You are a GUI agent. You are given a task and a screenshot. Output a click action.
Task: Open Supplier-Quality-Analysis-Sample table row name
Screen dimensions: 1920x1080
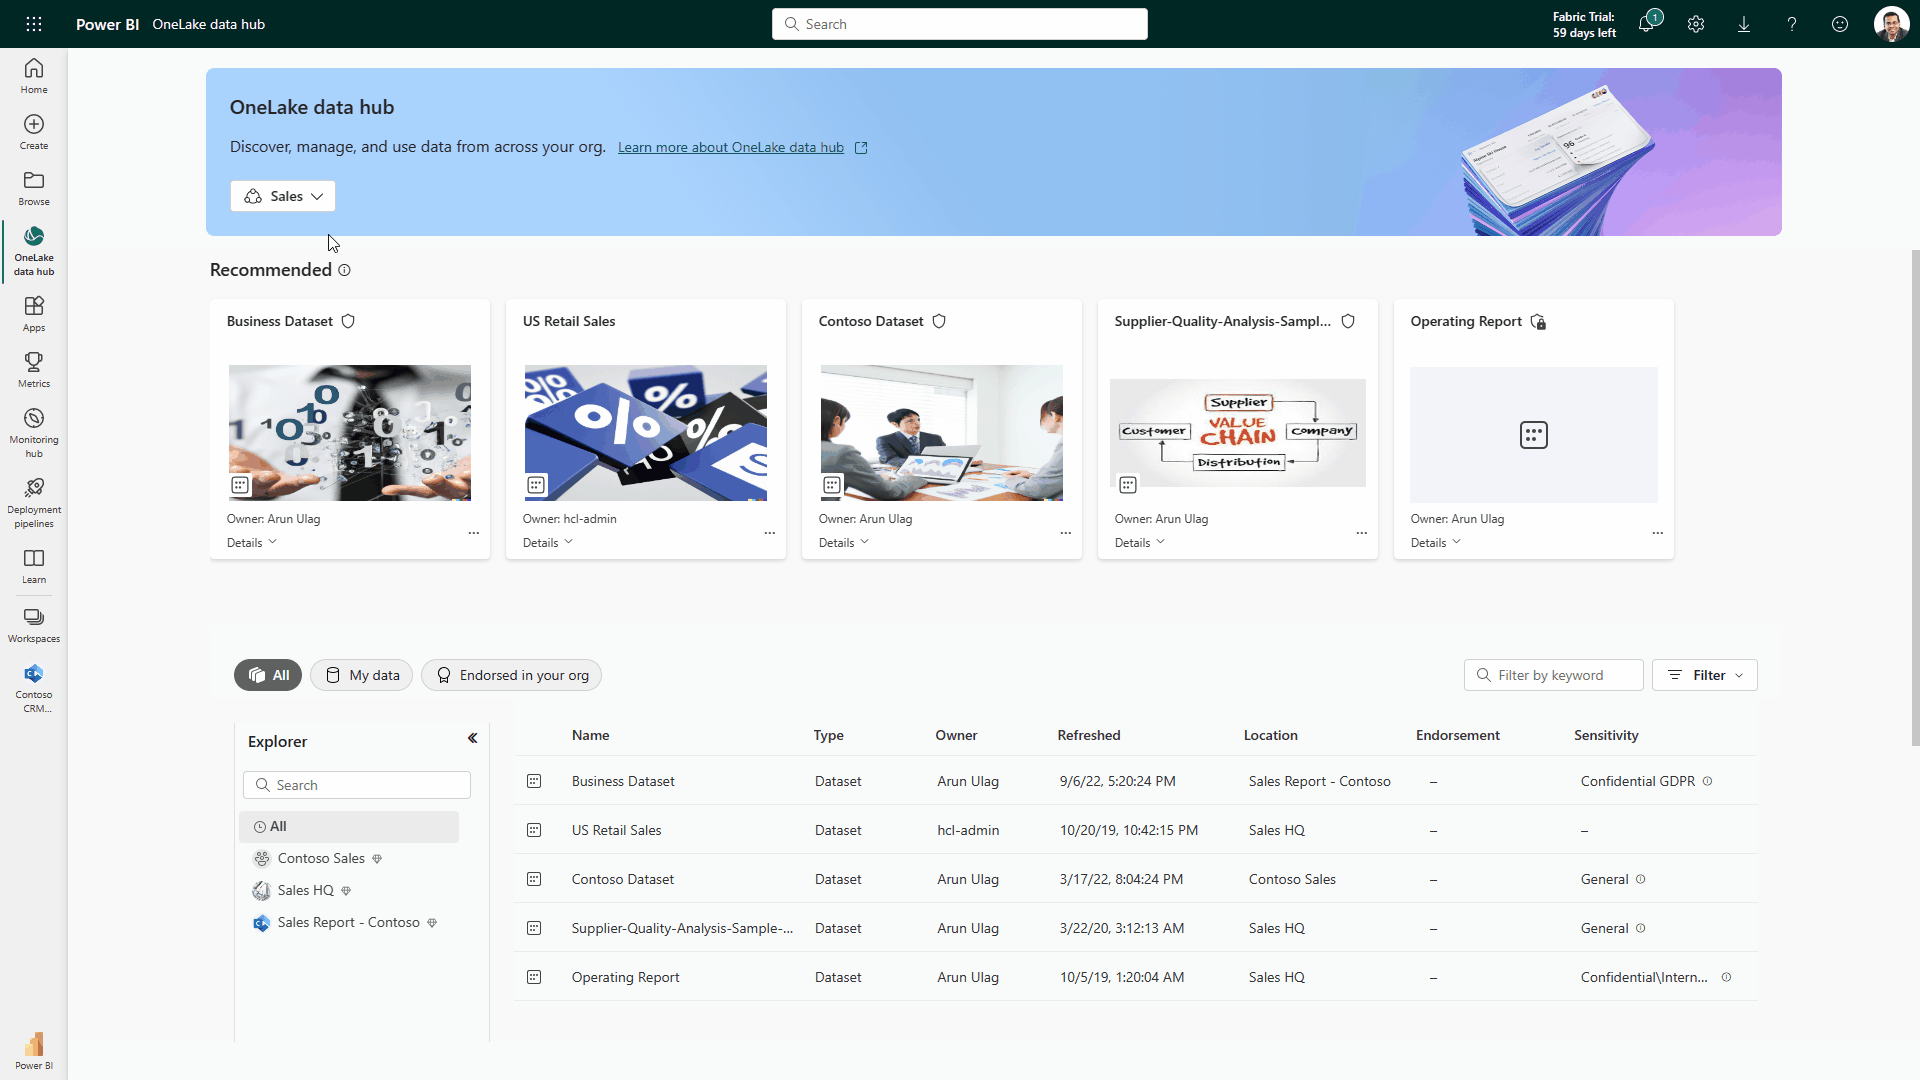pos(682,928)
